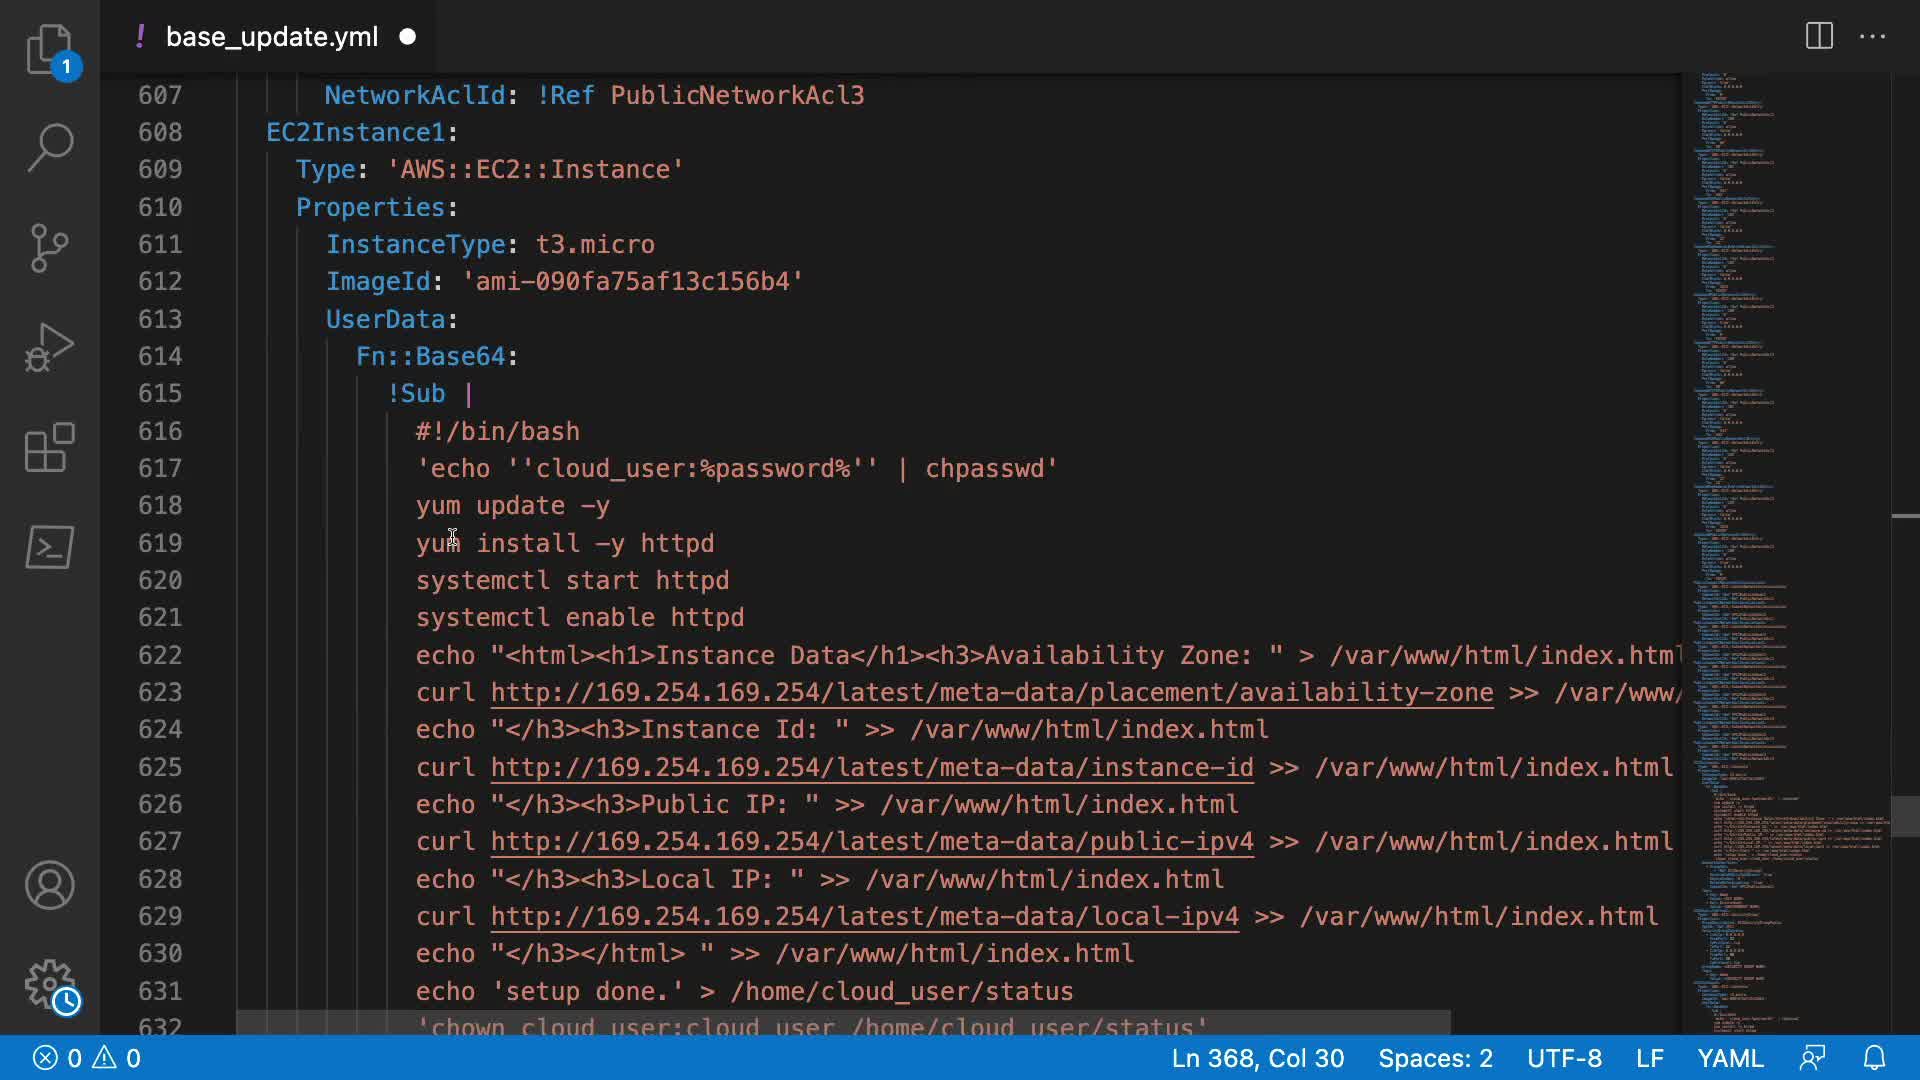The width and height of the screenshot is (1920, 1080).
Task: Open the terminal panel icon in activity bar
Action: click(x=49, y=547)
